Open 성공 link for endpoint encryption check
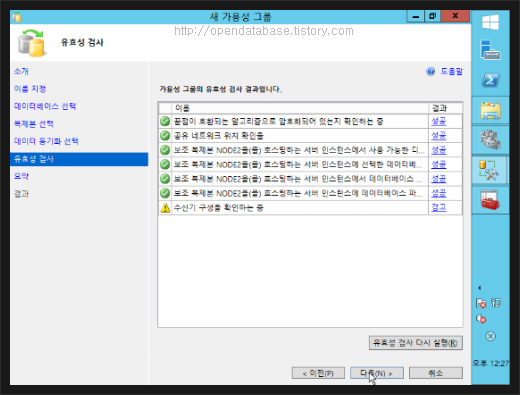520x395 pixels. pos(438,121)
